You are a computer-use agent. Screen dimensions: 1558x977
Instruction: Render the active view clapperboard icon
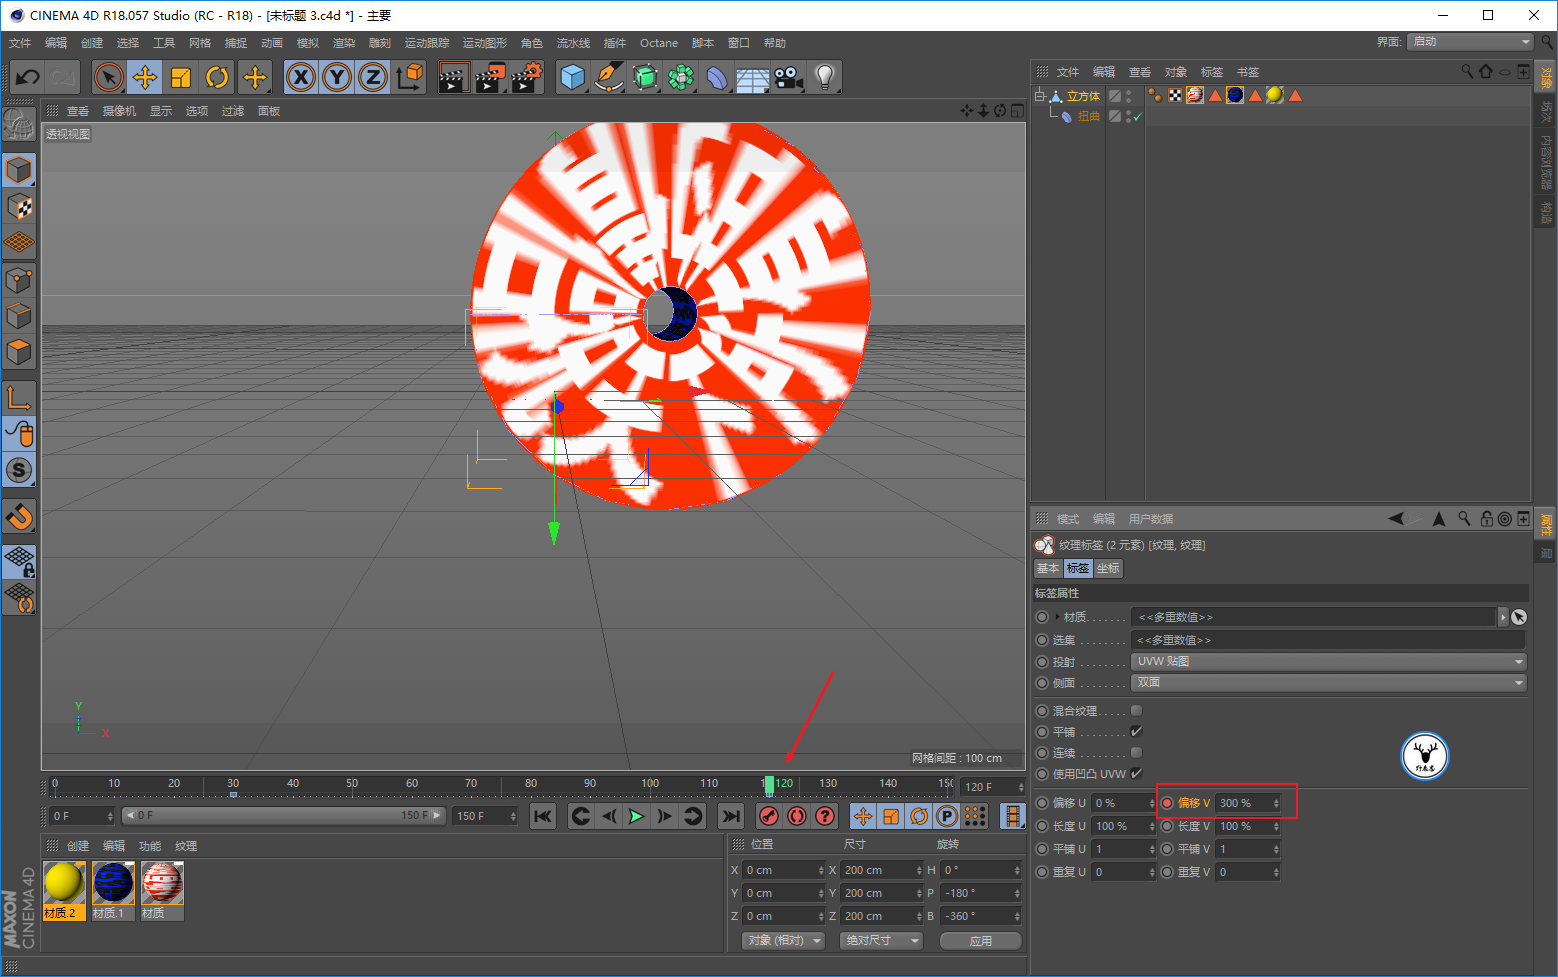(x=454, y=77)
